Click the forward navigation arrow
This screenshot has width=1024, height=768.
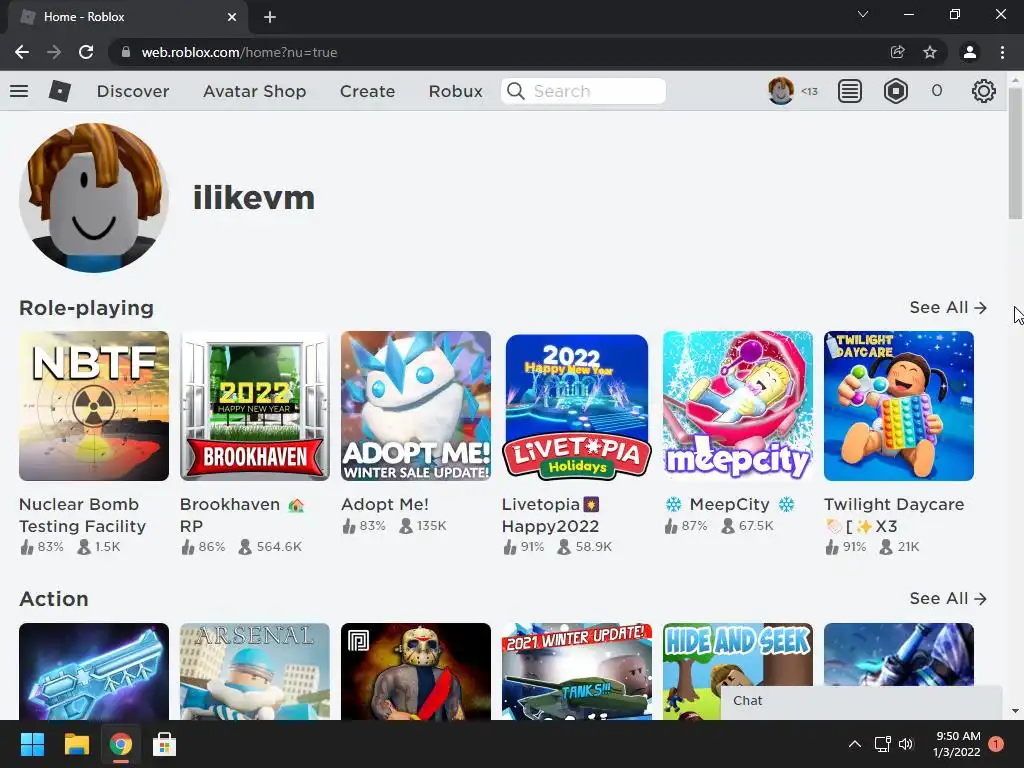54,52
